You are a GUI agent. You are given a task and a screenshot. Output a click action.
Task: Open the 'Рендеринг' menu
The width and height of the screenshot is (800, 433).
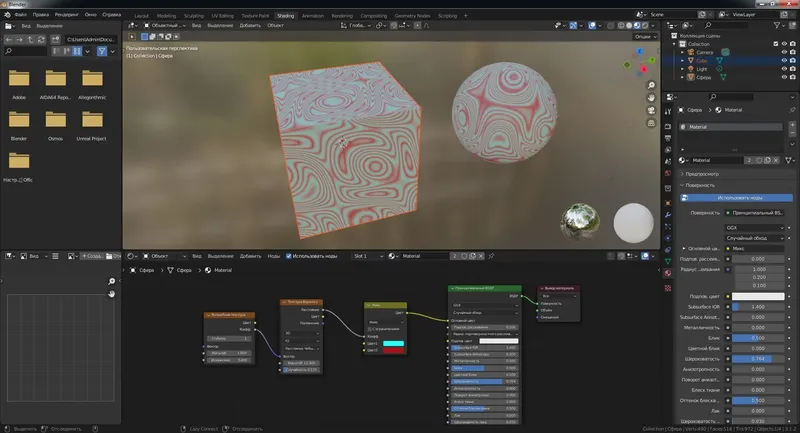pyautogui.click(x=68, y=16)
